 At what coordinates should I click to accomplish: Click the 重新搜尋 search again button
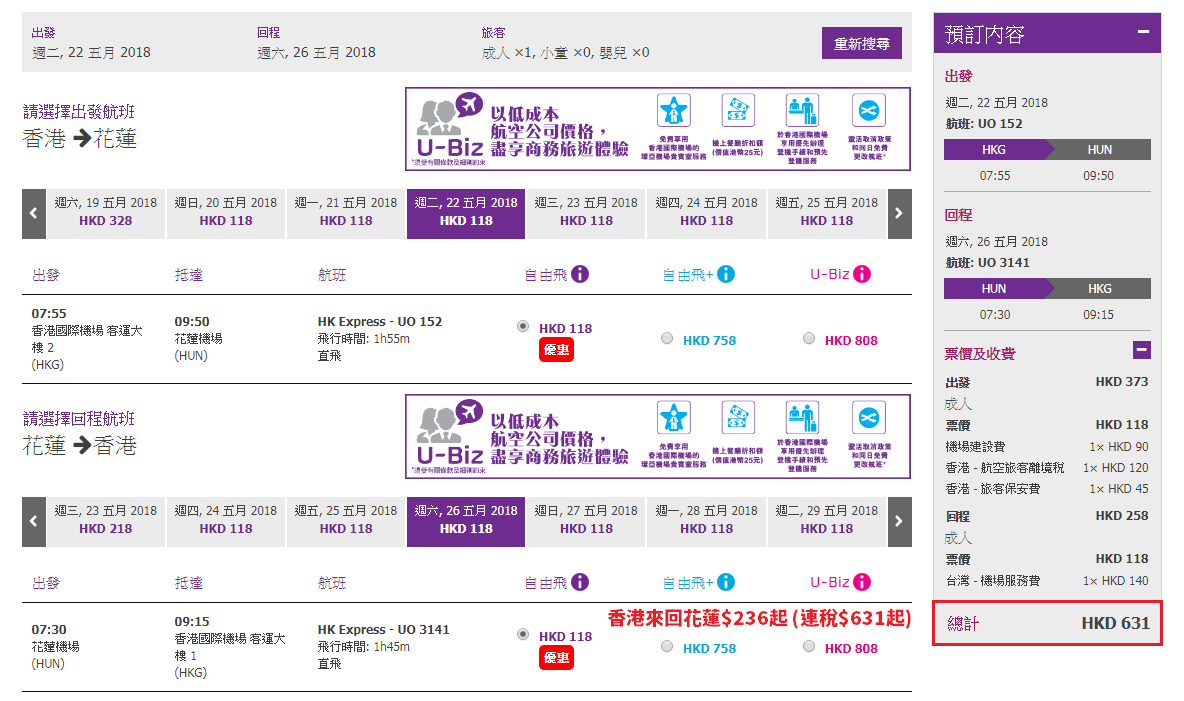[x=862, y=44]
